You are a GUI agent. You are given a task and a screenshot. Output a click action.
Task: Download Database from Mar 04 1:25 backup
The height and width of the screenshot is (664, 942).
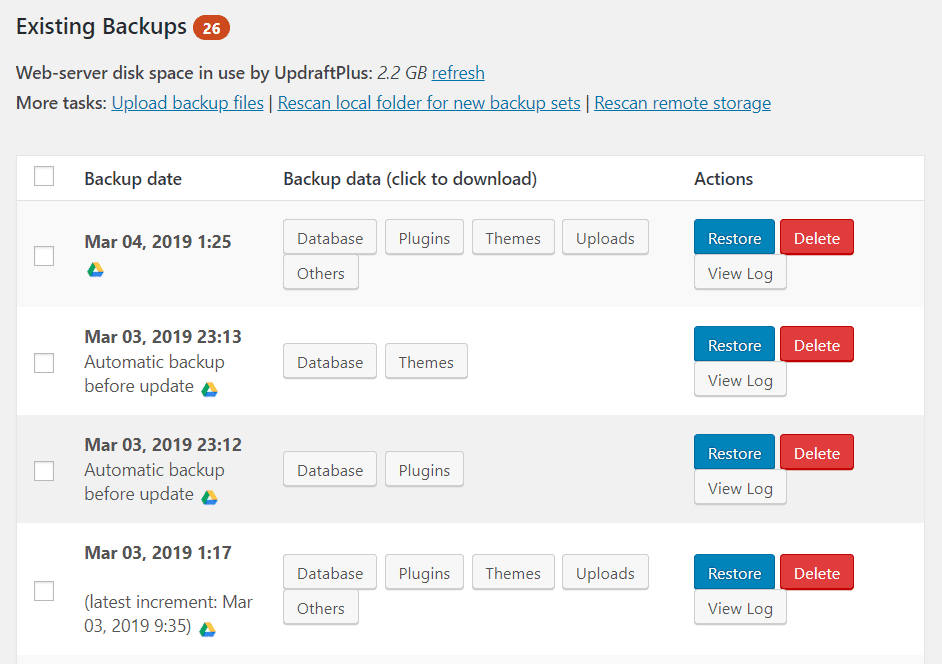click(330, 238)
